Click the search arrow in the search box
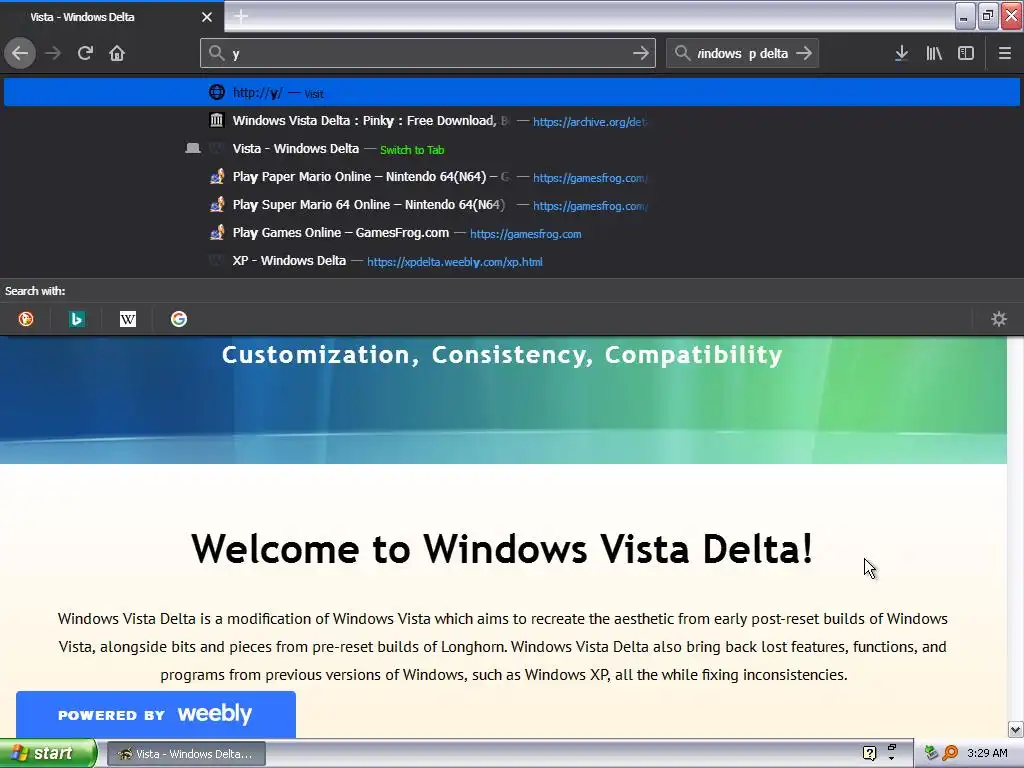The width and height of the screenshot is (1024, 768). coord(805,53)
